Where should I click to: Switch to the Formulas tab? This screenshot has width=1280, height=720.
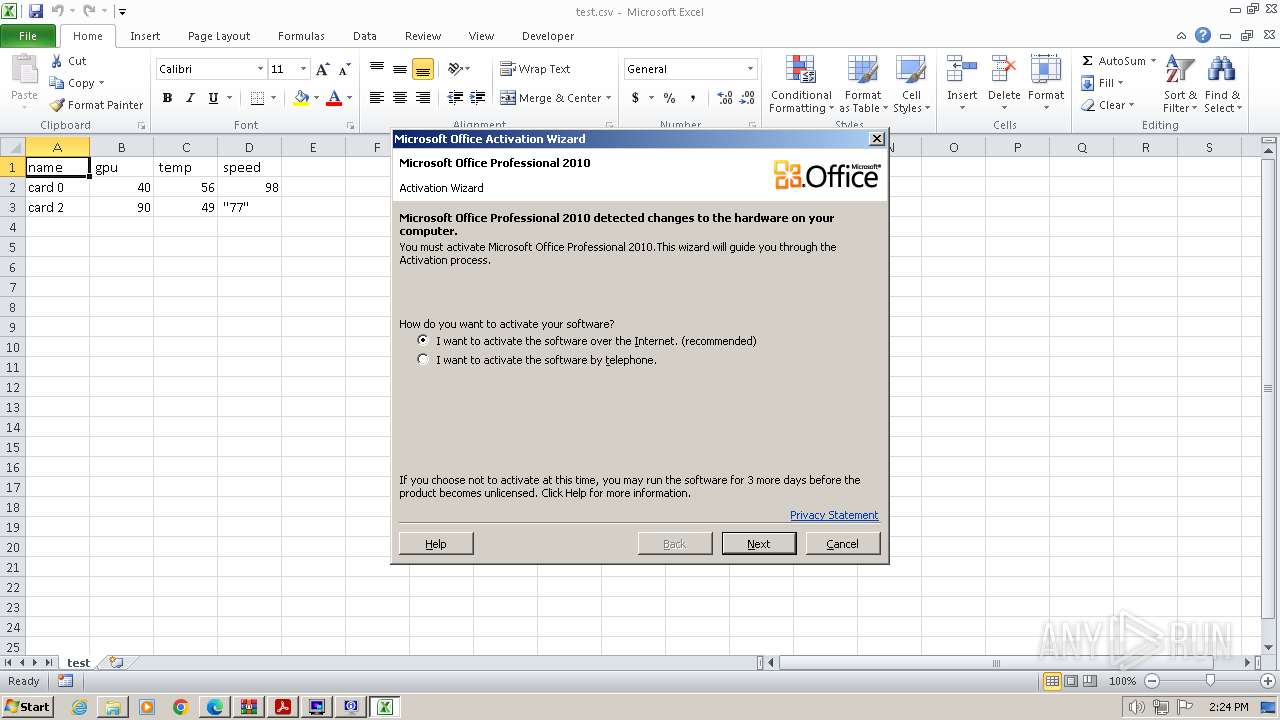tap(301, 36)
